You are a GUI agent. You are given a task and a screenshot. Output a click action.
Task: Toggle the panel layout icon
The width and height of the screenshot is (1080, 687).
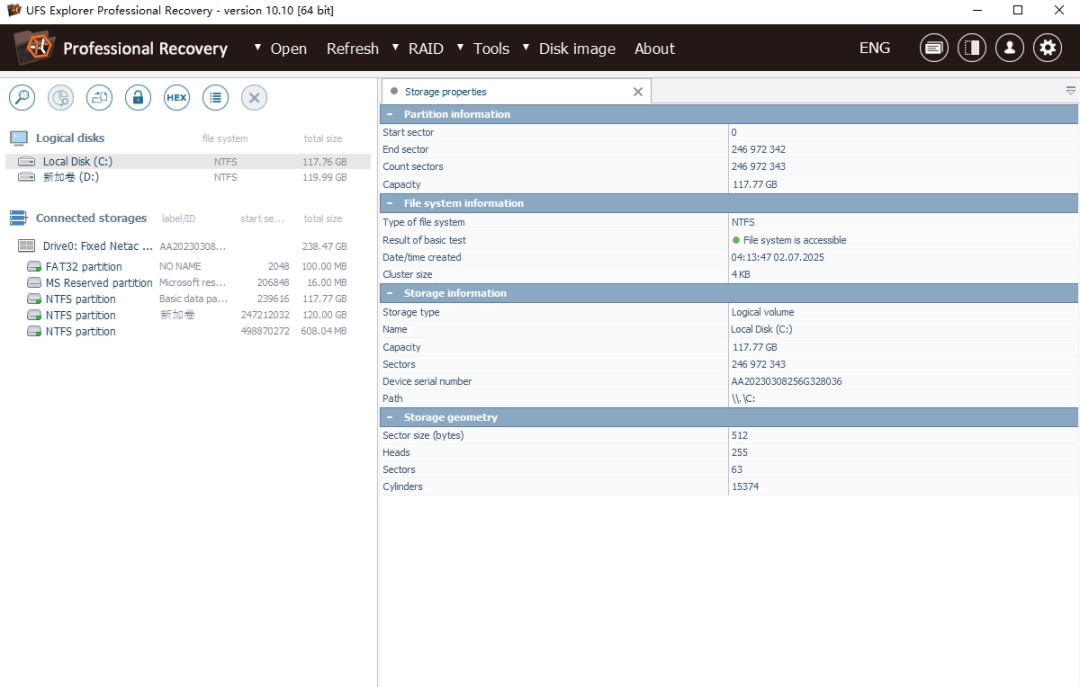[x=971, y=47]
